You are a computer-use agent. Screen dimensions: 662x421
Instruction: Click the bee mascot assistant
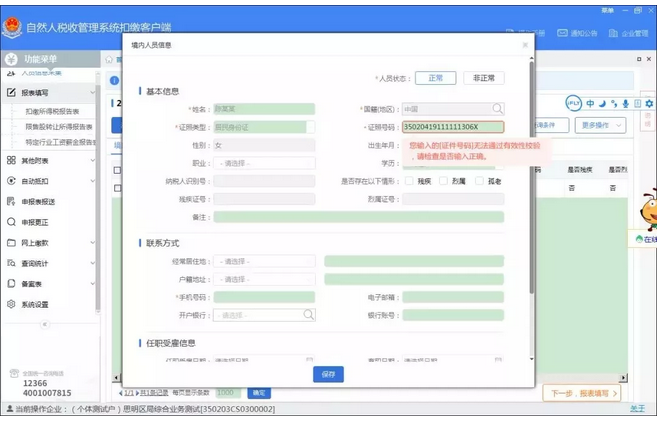pos(649,209)
